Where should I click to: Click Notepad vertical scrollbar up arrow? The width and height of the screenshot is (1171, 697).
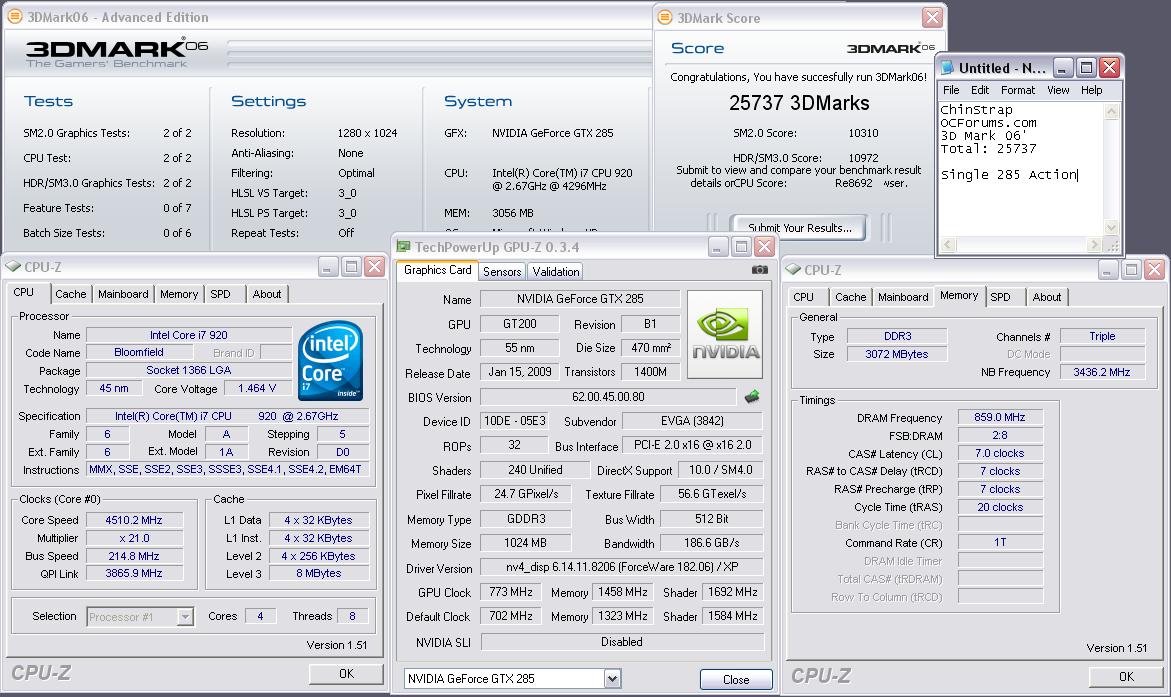[1111, 111]
